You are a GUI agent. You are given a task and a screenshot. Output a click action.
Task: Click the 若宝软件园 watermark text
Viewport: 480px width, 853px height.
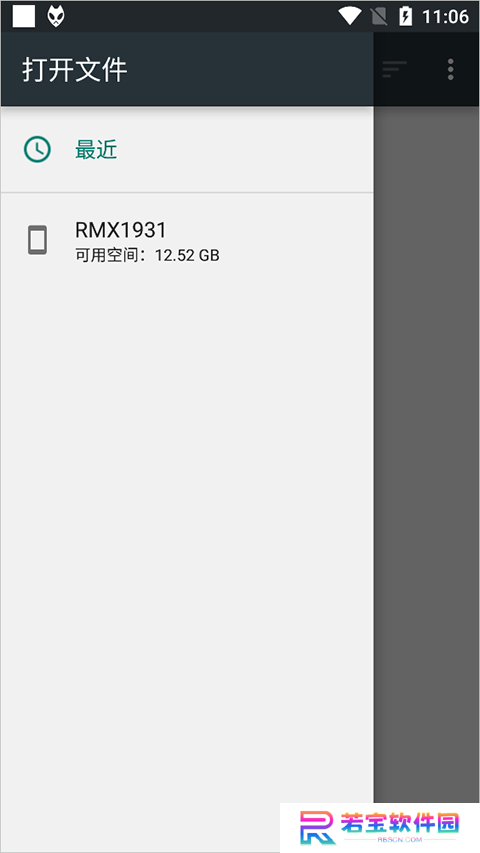[x=400, y=824]
